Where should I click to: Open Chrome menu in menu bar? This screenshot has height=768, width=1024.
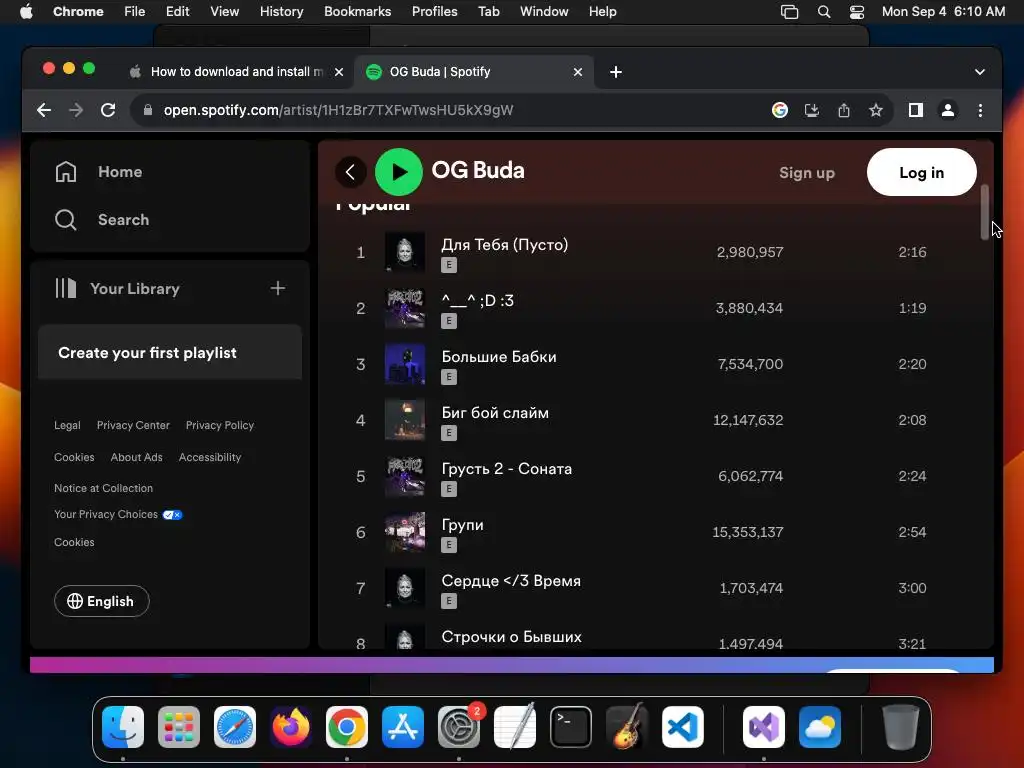[78, 11]
